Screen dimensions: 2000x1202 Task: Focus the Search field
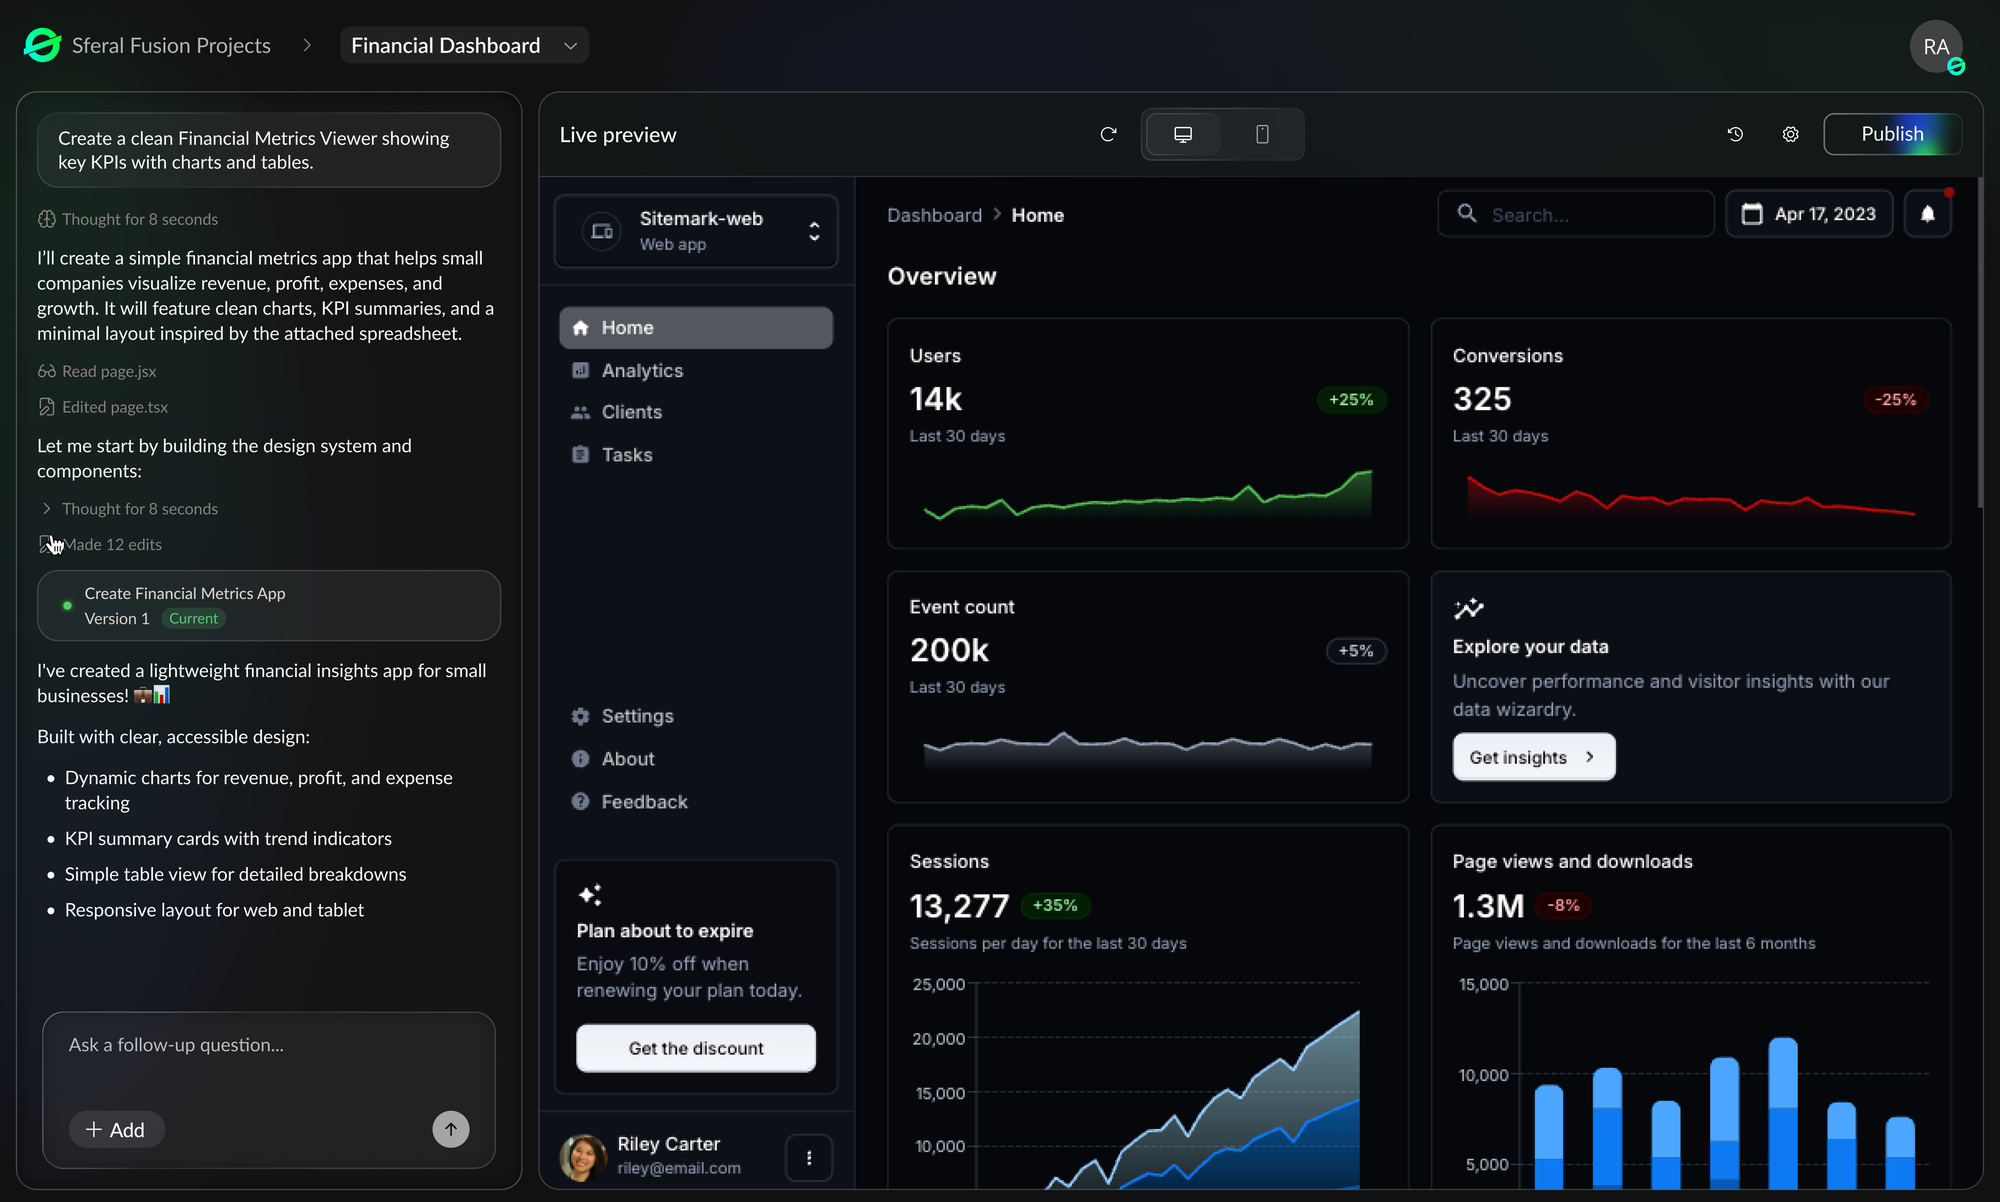click(x=1576, y=214)
